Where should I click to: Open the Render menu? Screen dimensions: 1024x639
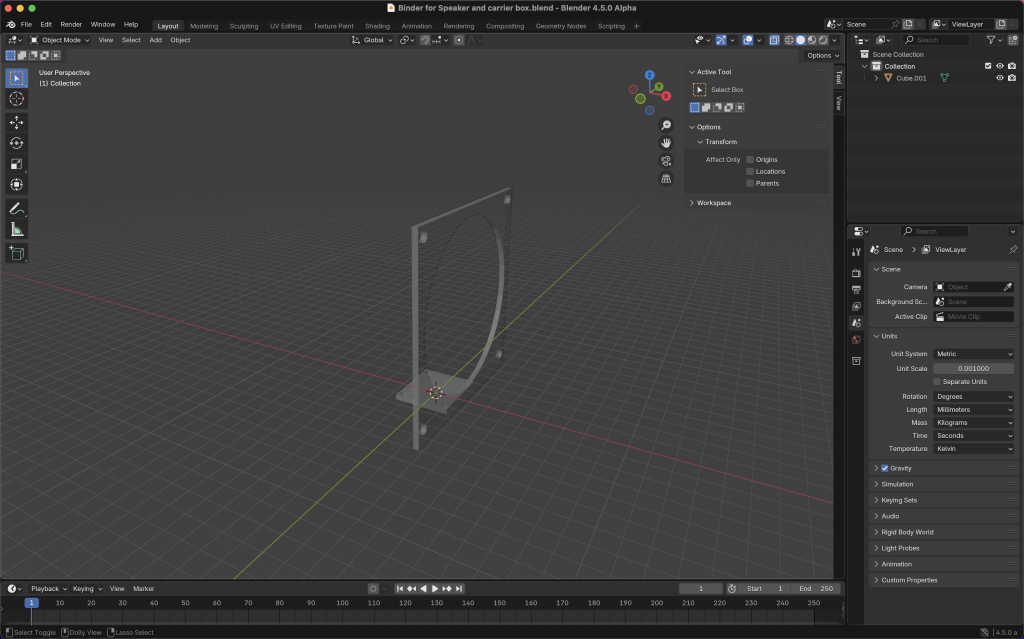(x=71, y=24)
